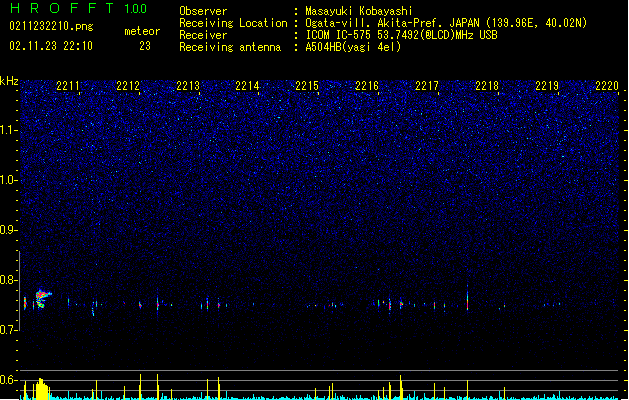This screenshot has width=629, height=400.
Task: Click the observer name Masayuki Kobayashi
Action: click(x=359, y=11)
